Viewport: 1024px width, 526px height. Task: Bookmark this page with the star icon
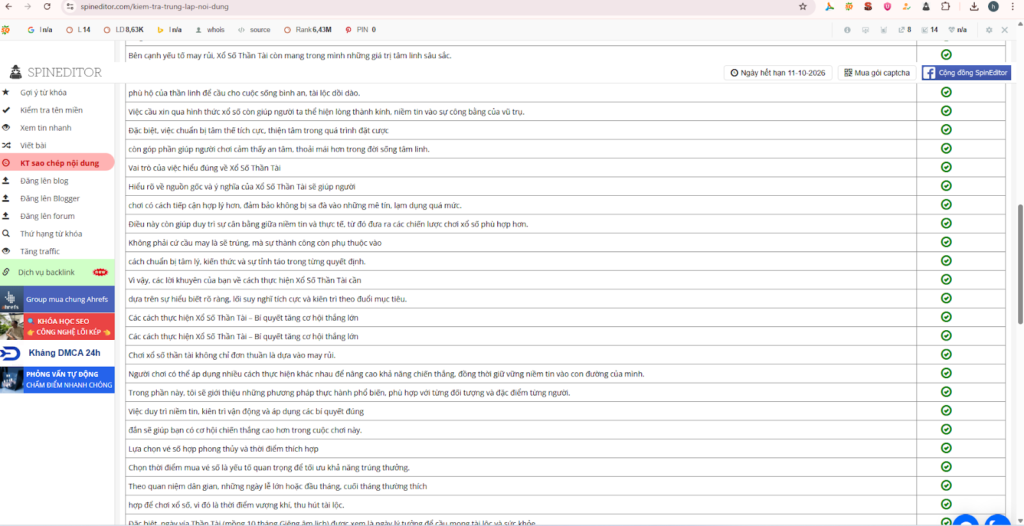tap(803, 6)
